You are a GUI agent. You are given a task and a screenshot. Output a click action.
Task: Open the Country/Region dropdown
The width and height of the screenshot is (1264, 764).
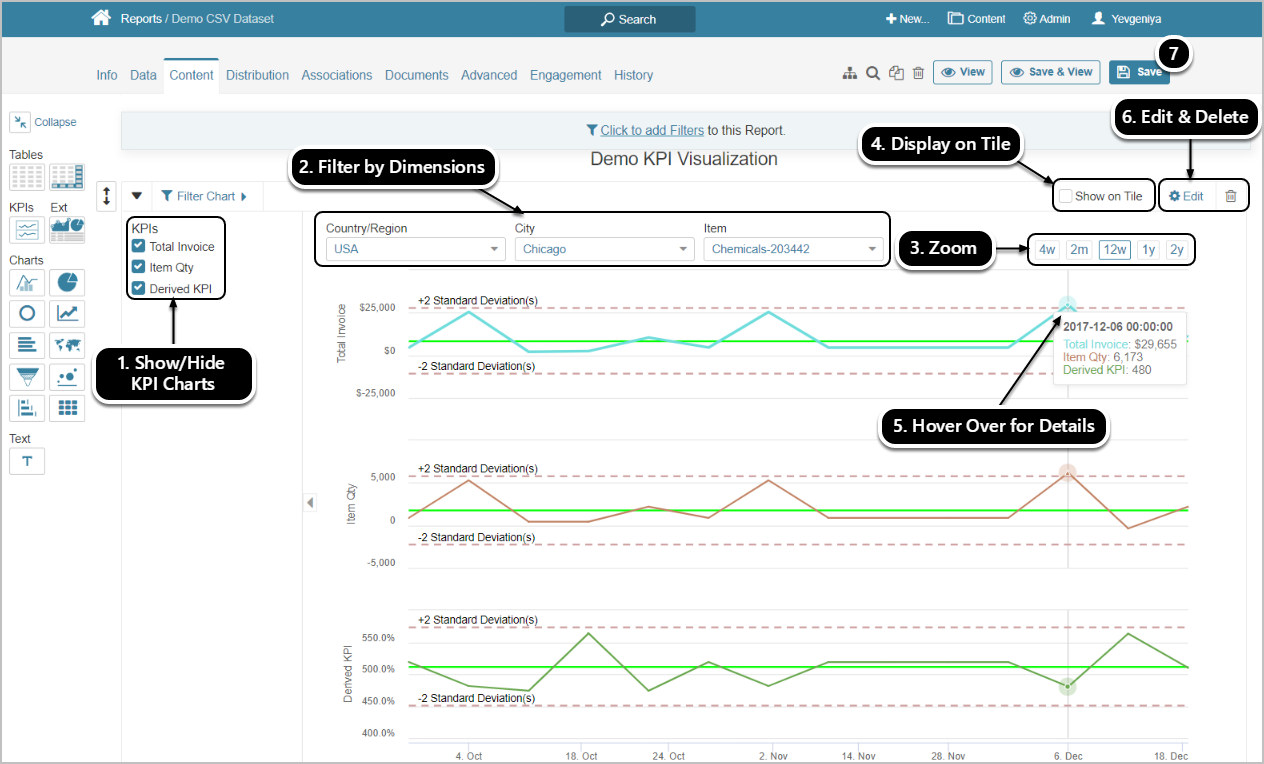[x=415, y=249]
